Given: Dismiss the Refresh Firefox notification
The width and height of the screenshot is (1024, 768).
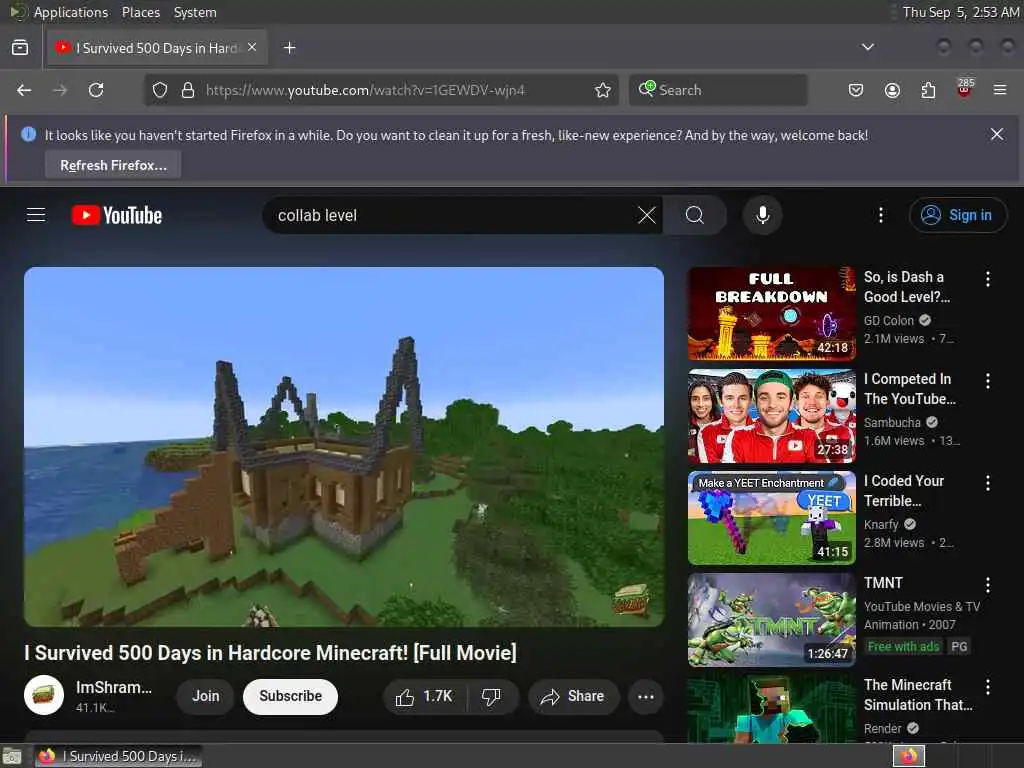Looking at the screenshot, I should point(997,135).
